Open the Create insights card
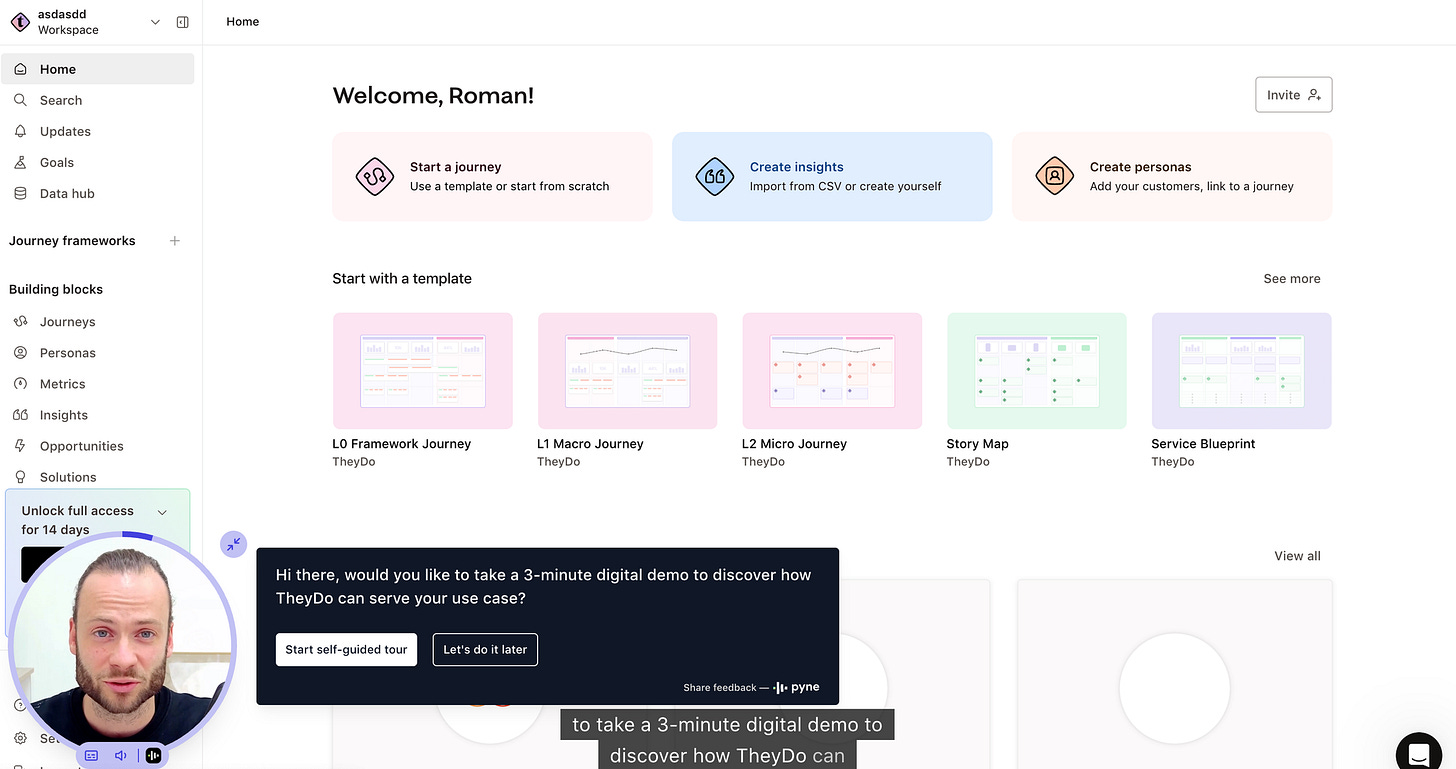This screenshot has height=769, width=1456. 832,176
